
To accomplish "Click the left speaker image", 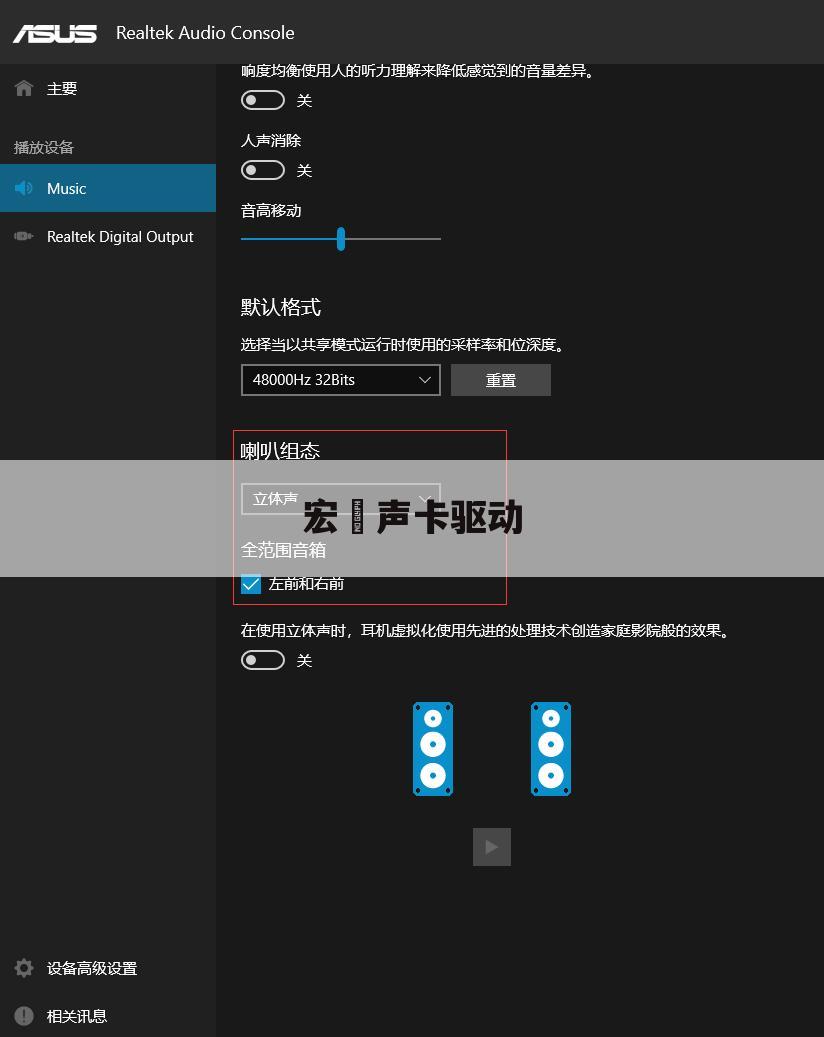I will [x=433, y=749].
